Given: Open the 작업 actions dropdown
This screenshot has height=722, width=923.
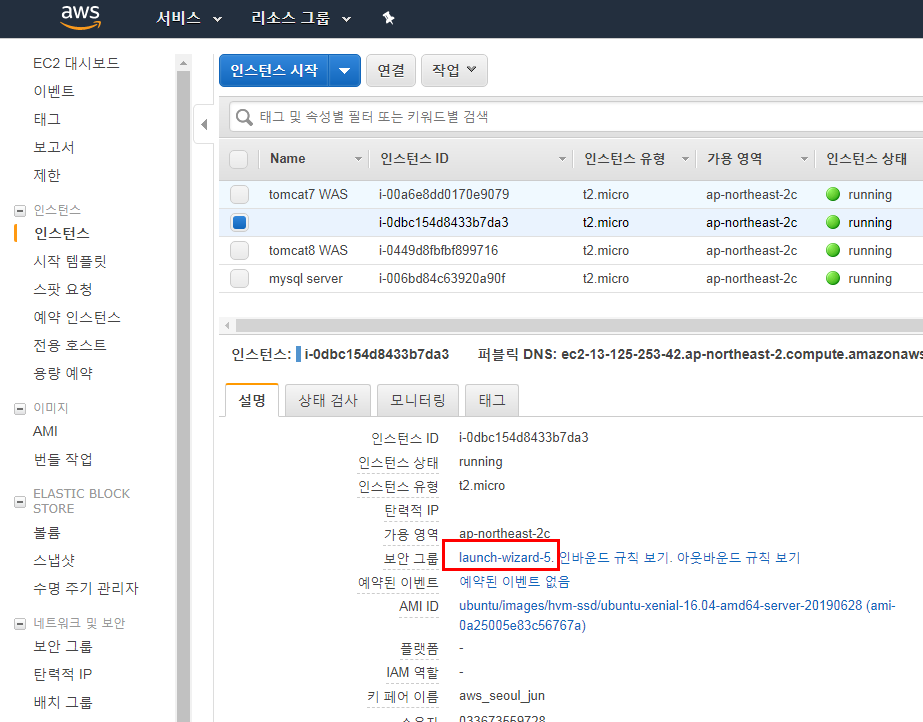Looking at the screenshot, I should coord(454,71).
